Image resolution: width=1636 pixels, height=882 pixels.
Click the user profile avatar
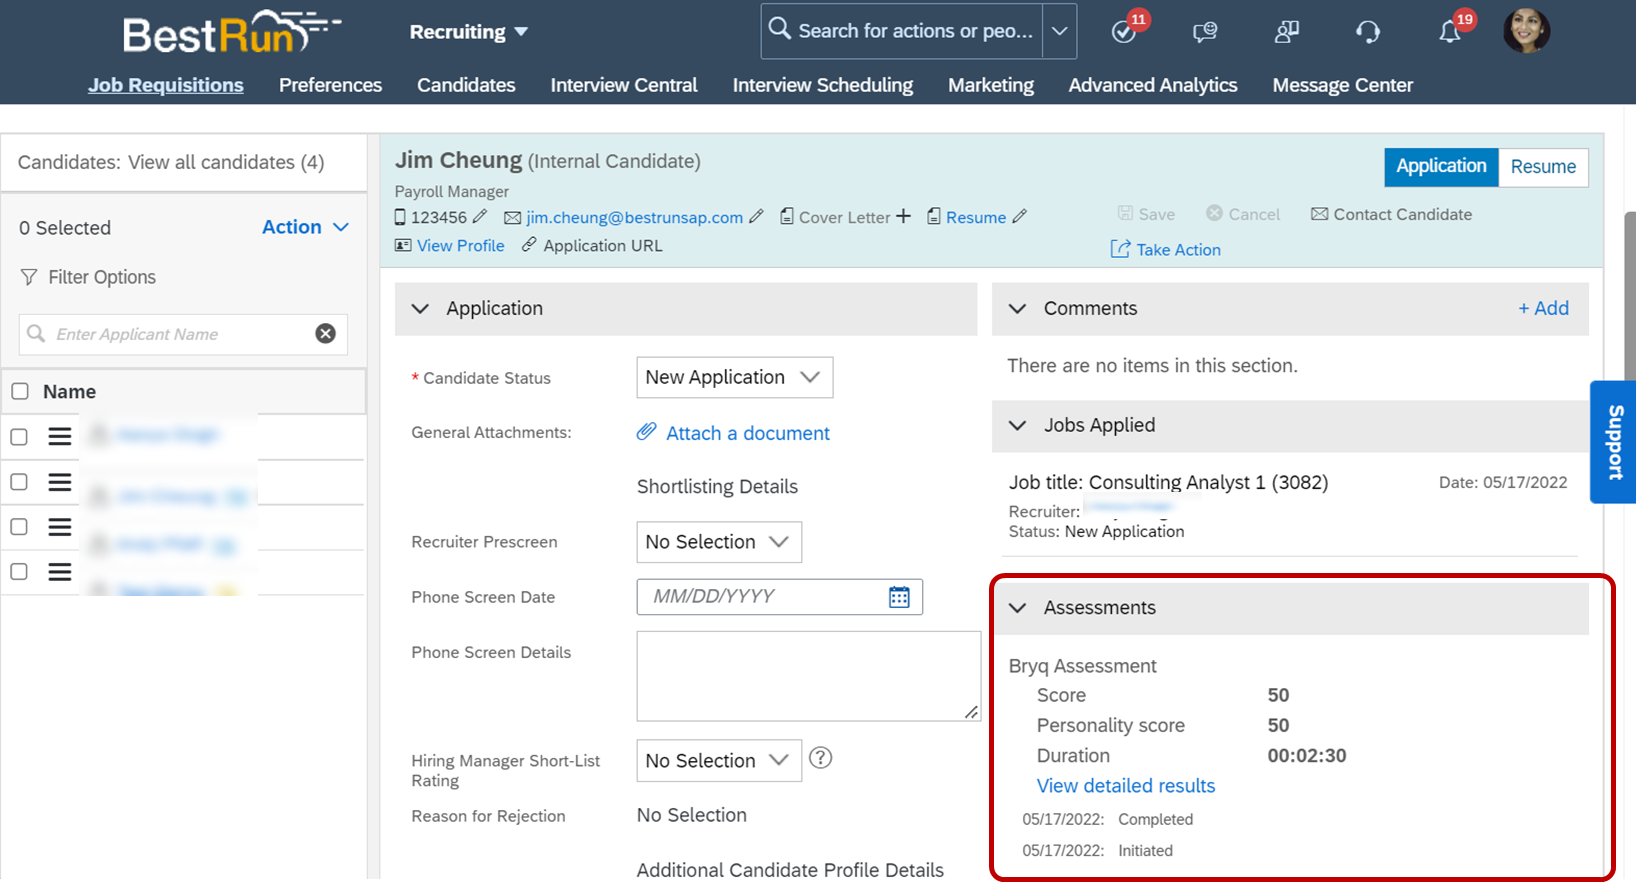tap(1526, 31)
